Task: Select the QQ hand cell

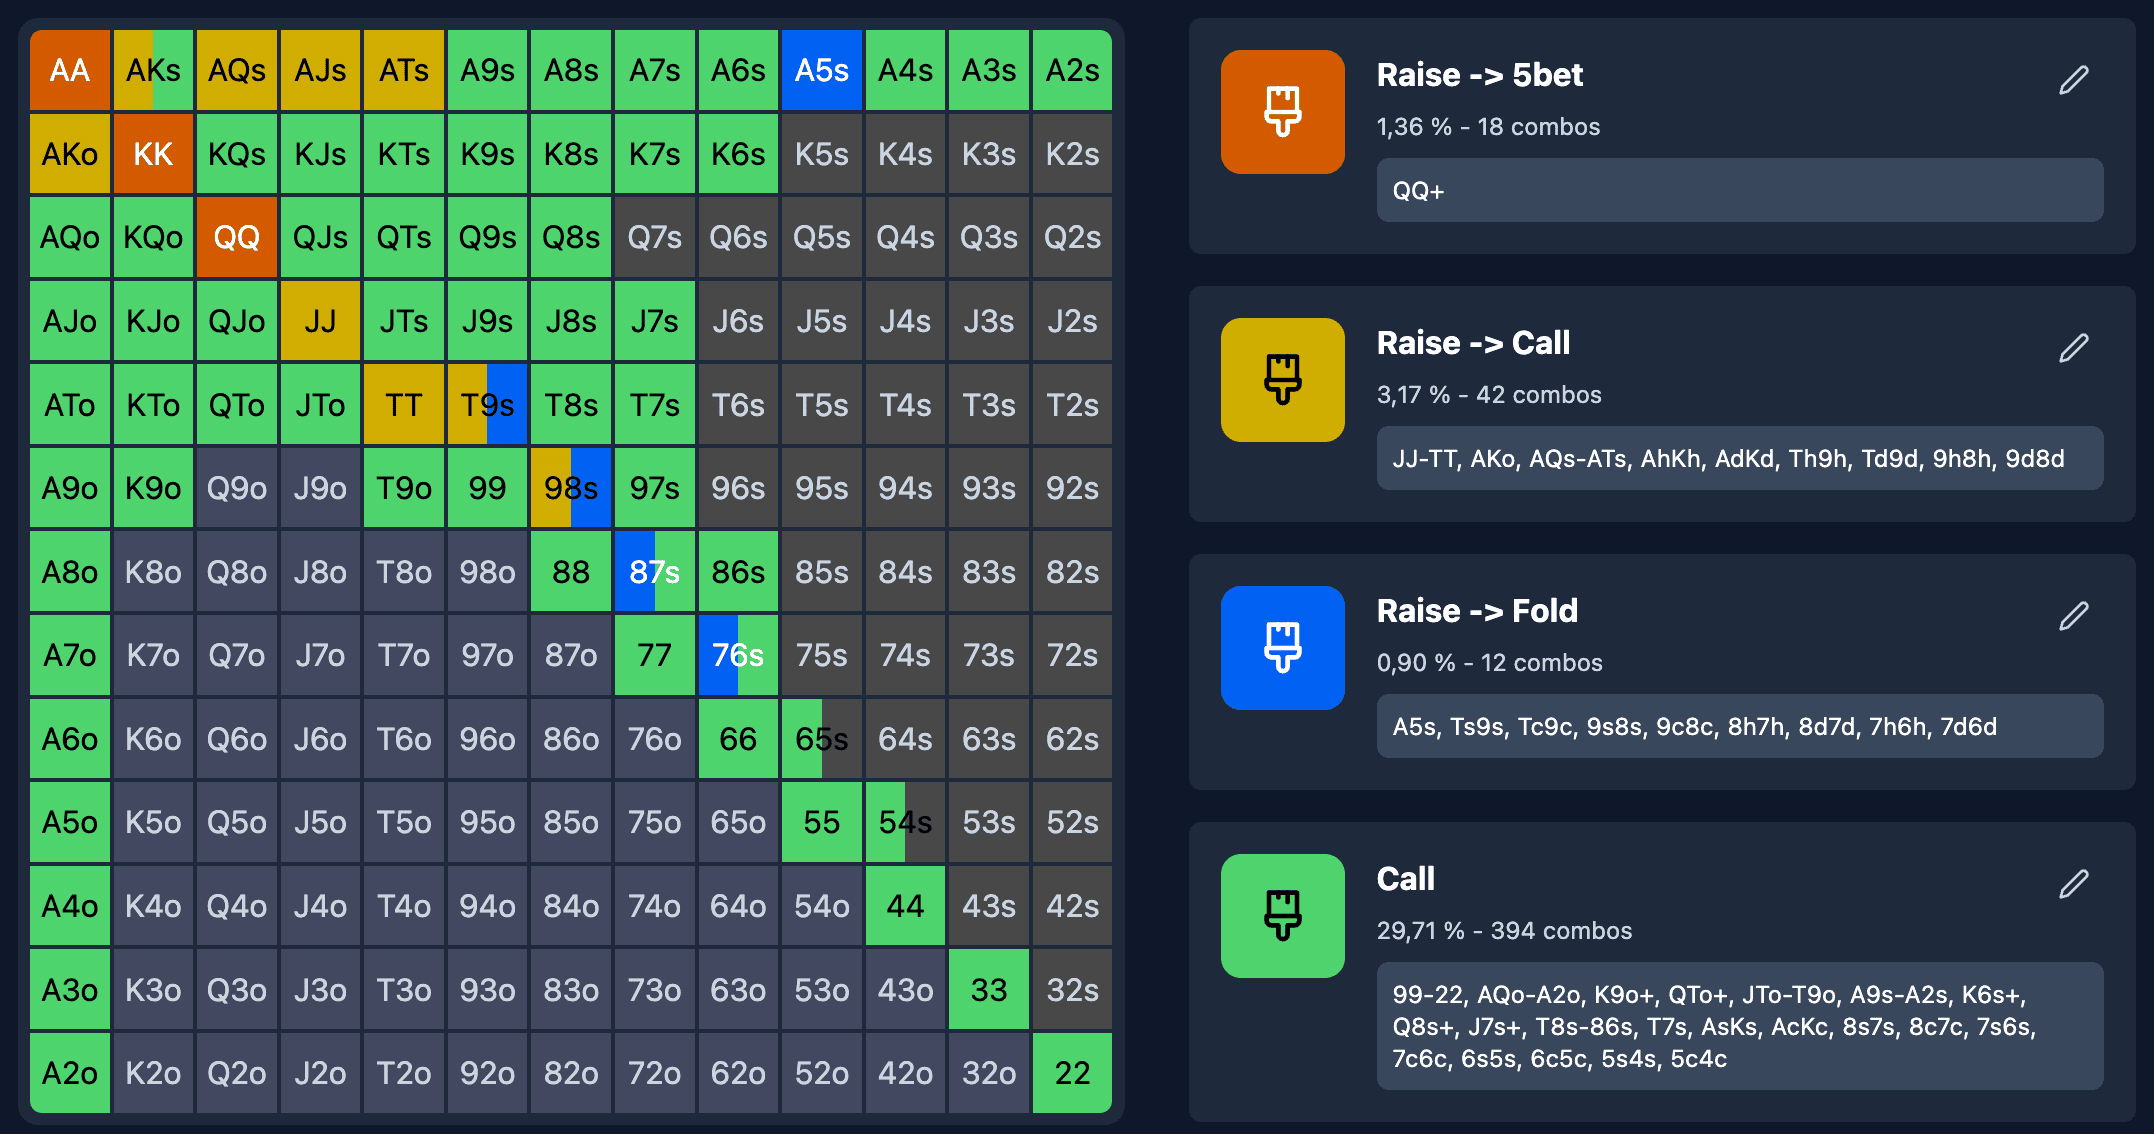Action: tap(236, 237)
